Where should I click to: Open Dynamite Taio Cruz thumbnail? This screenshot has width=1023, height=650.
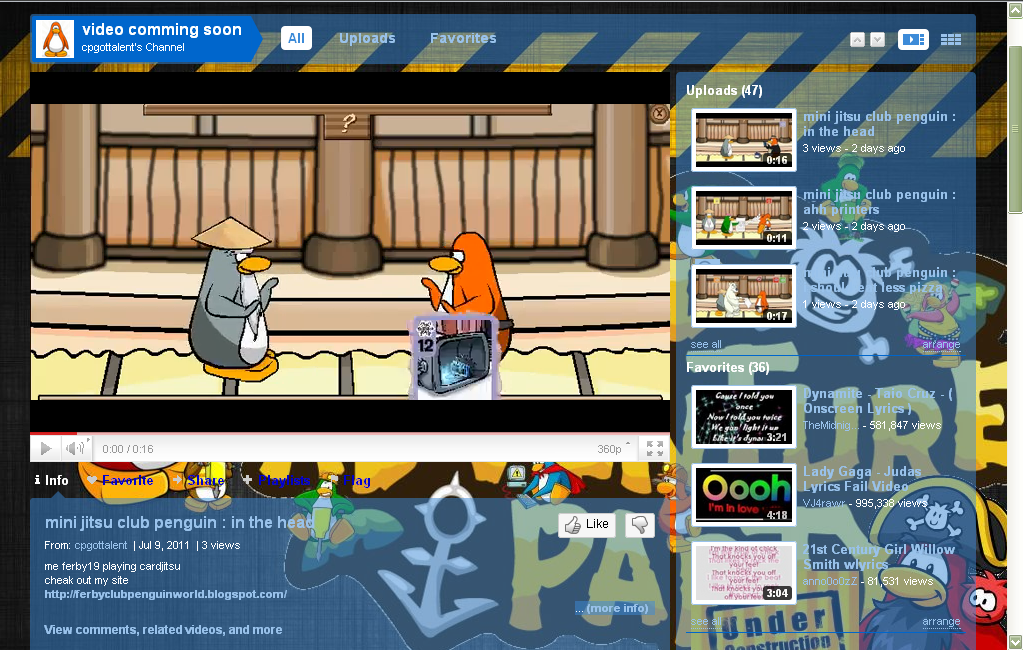tap(744, 416)
